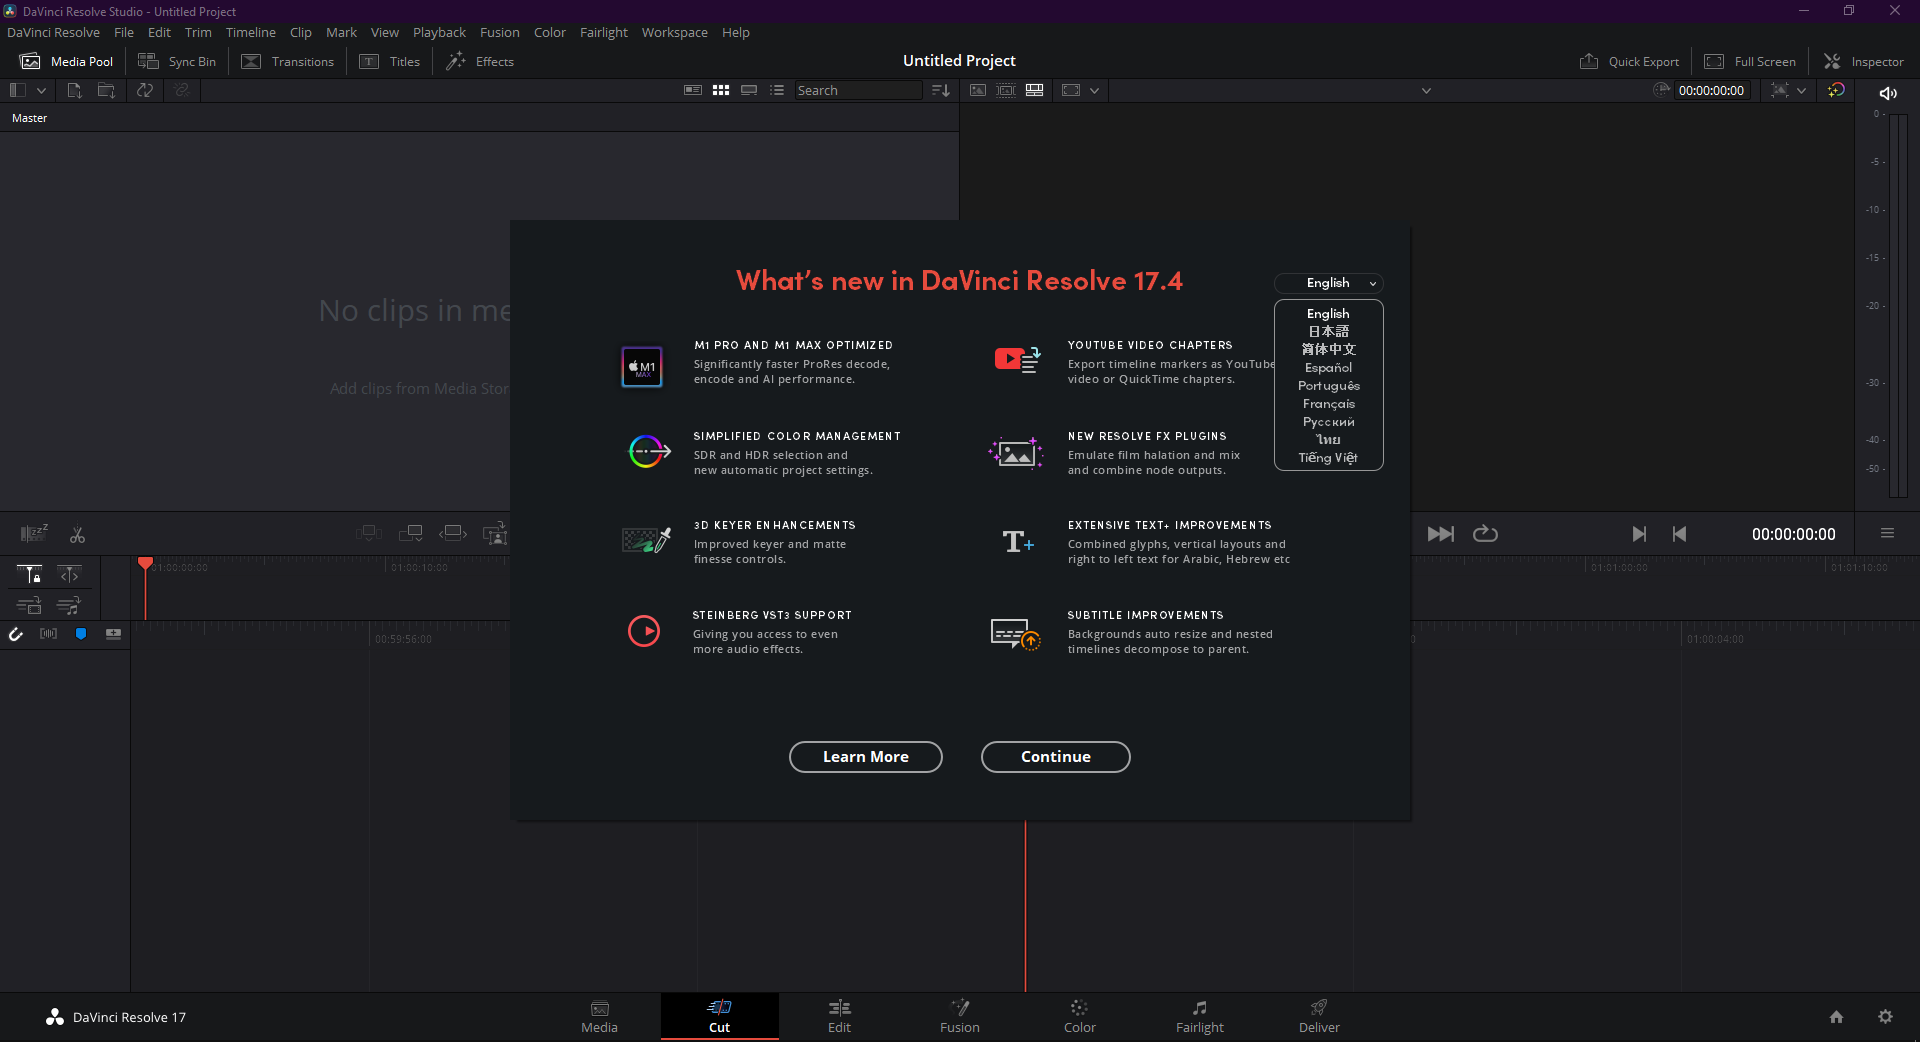Expand the viewer safe area dropdown arrow
This screenshot has height=1042, width=1920.
tap(1094, 90)
